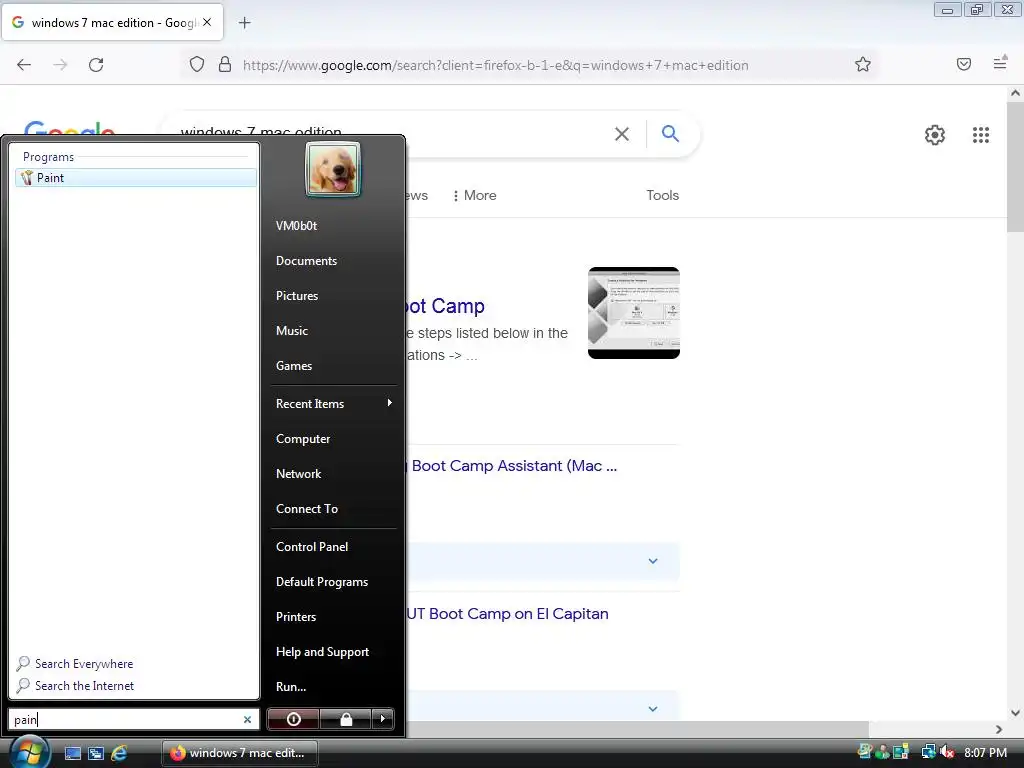Open the Run... dialog
1024x768 pixels.
point(291,687)
